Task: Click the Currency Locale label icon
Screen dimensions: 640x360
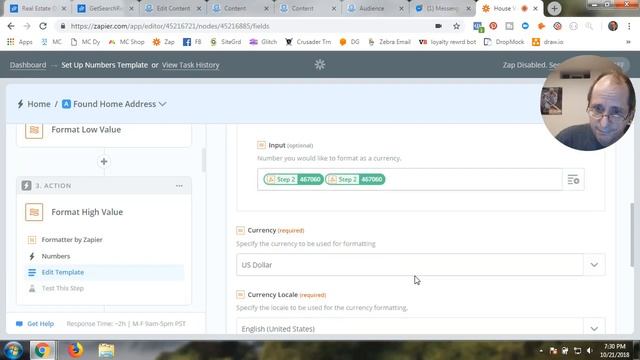Action: (240, 295)
